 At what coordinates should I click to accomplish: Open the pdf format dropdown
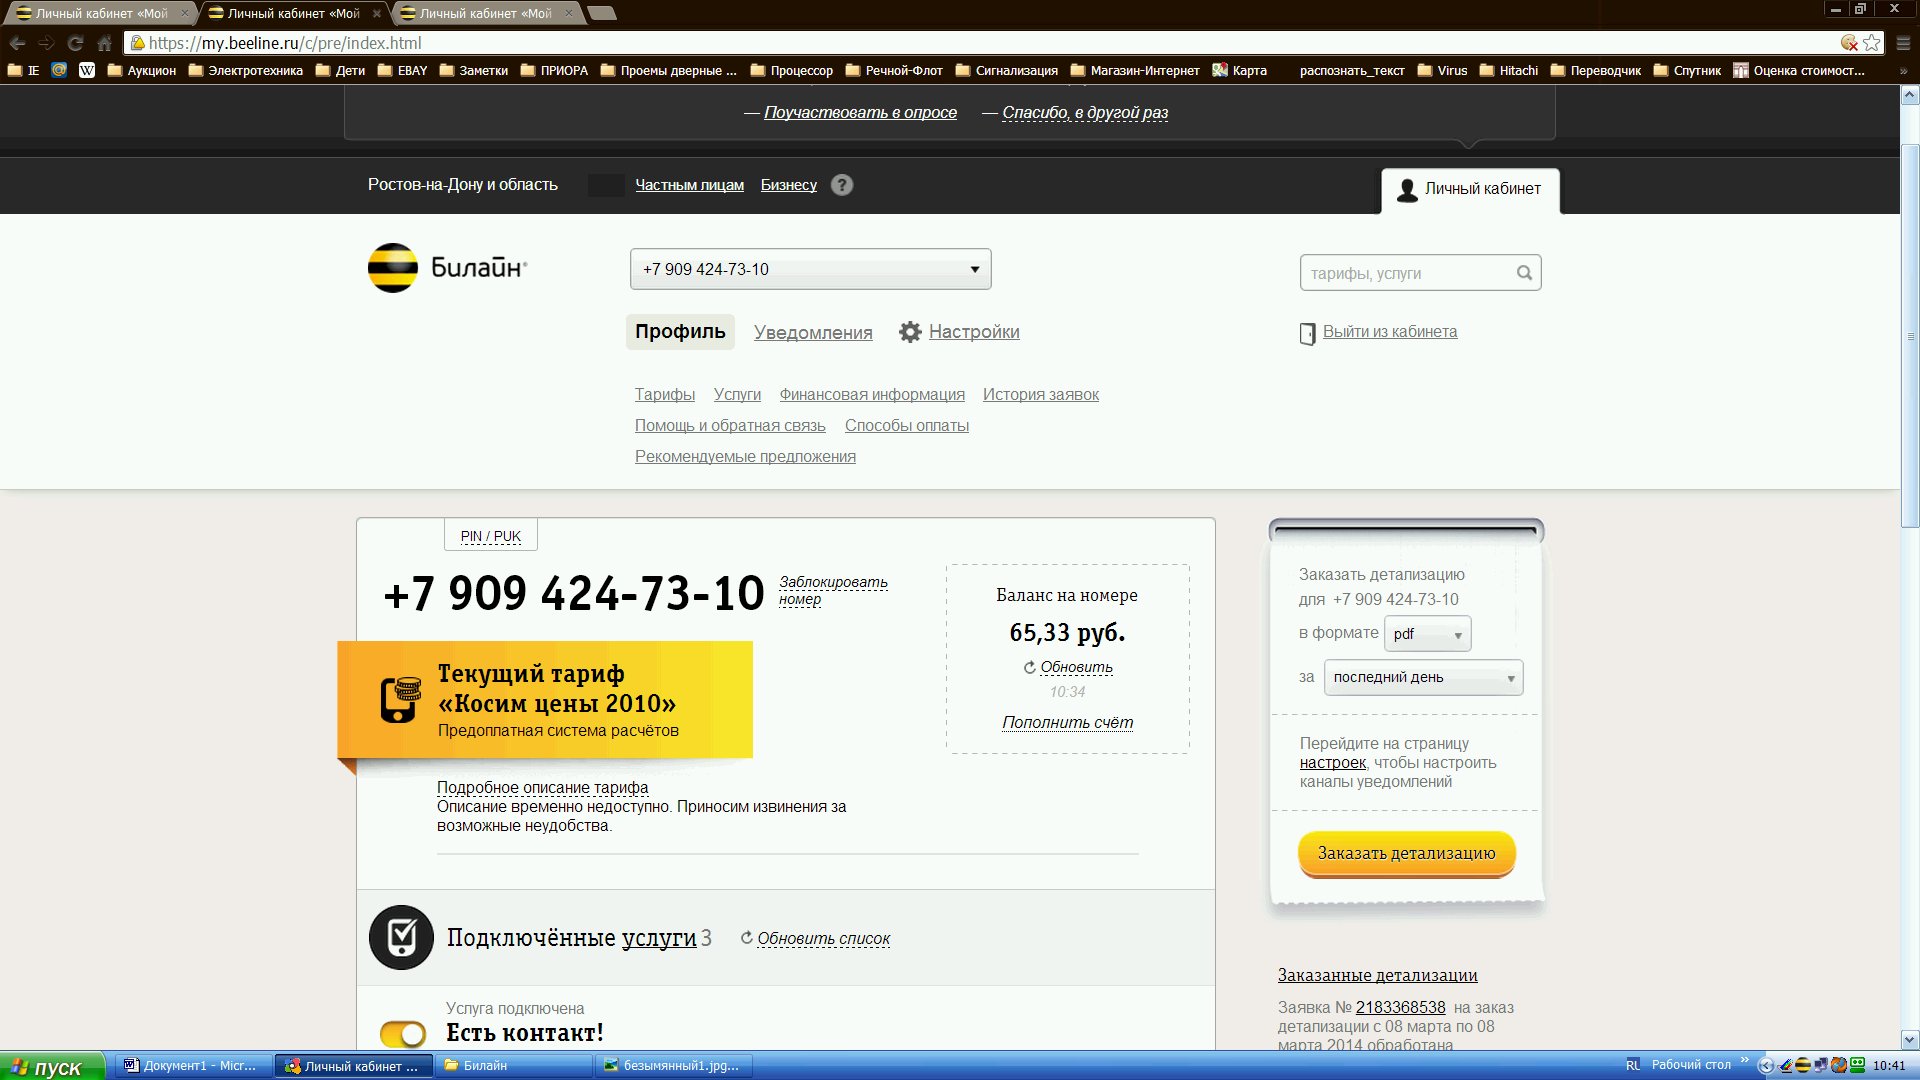[1428, 634]
